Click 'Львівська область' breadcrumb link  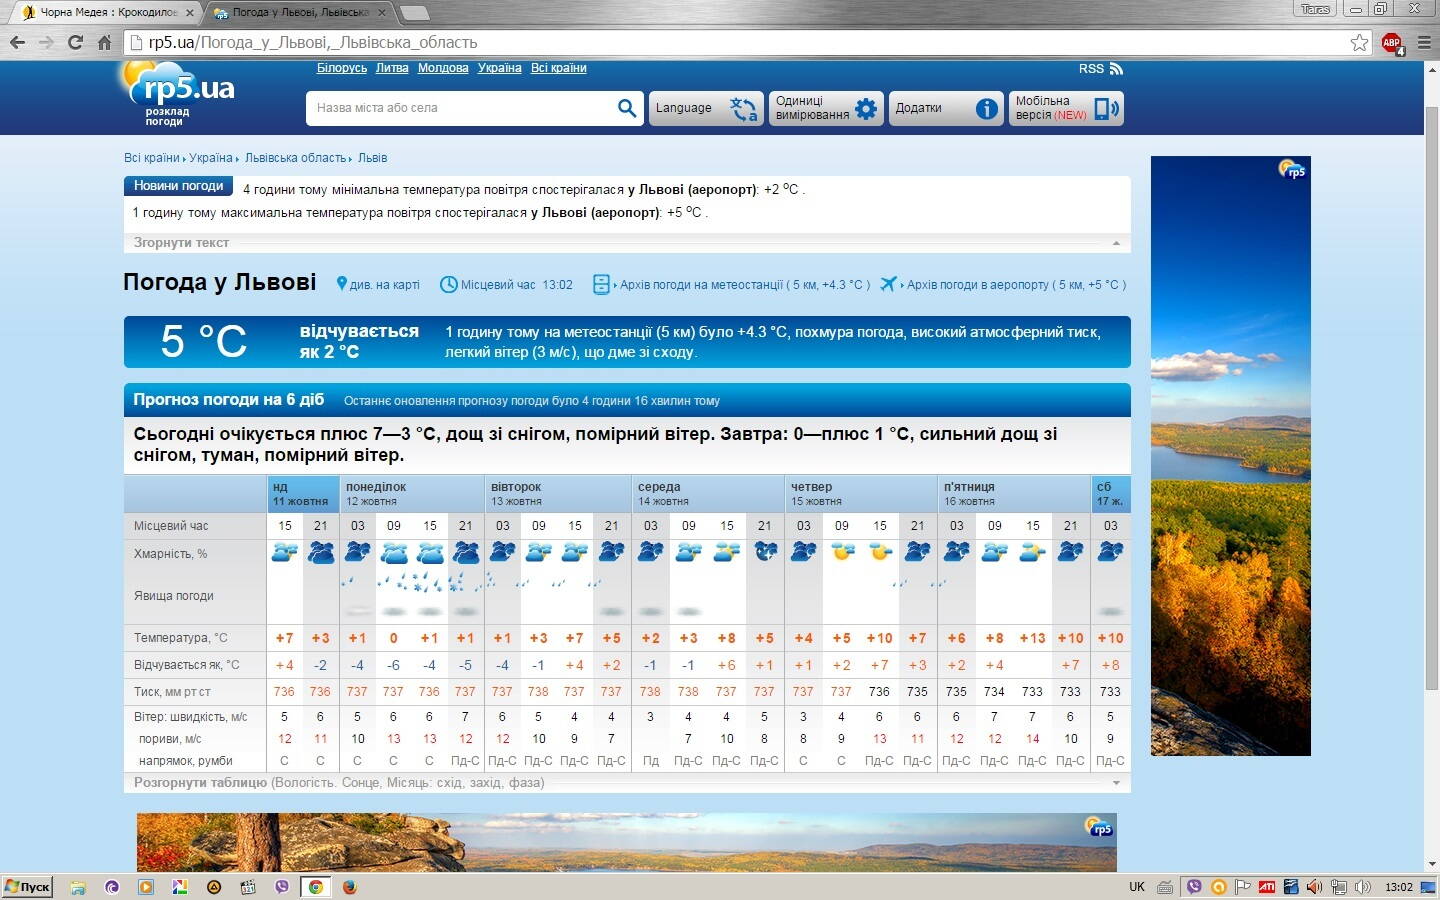point(295,158)
